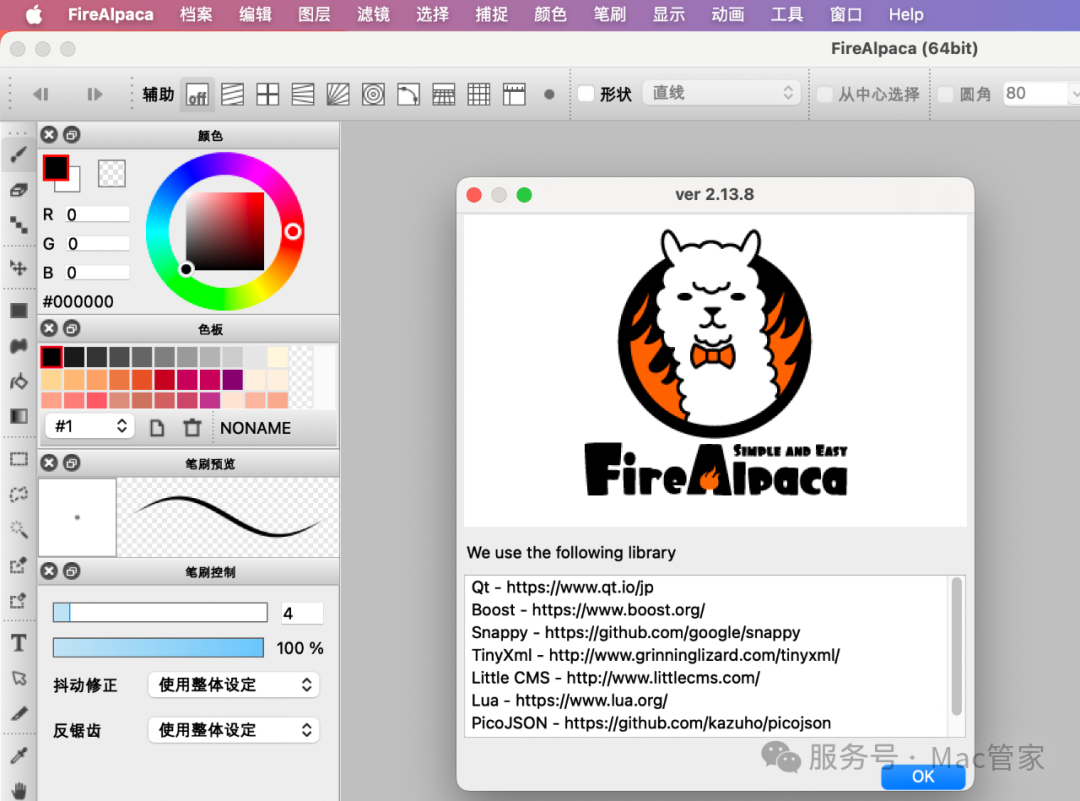The image size is (1080, 801).
Task: Click the G value input field
Action: click(97, 243)
